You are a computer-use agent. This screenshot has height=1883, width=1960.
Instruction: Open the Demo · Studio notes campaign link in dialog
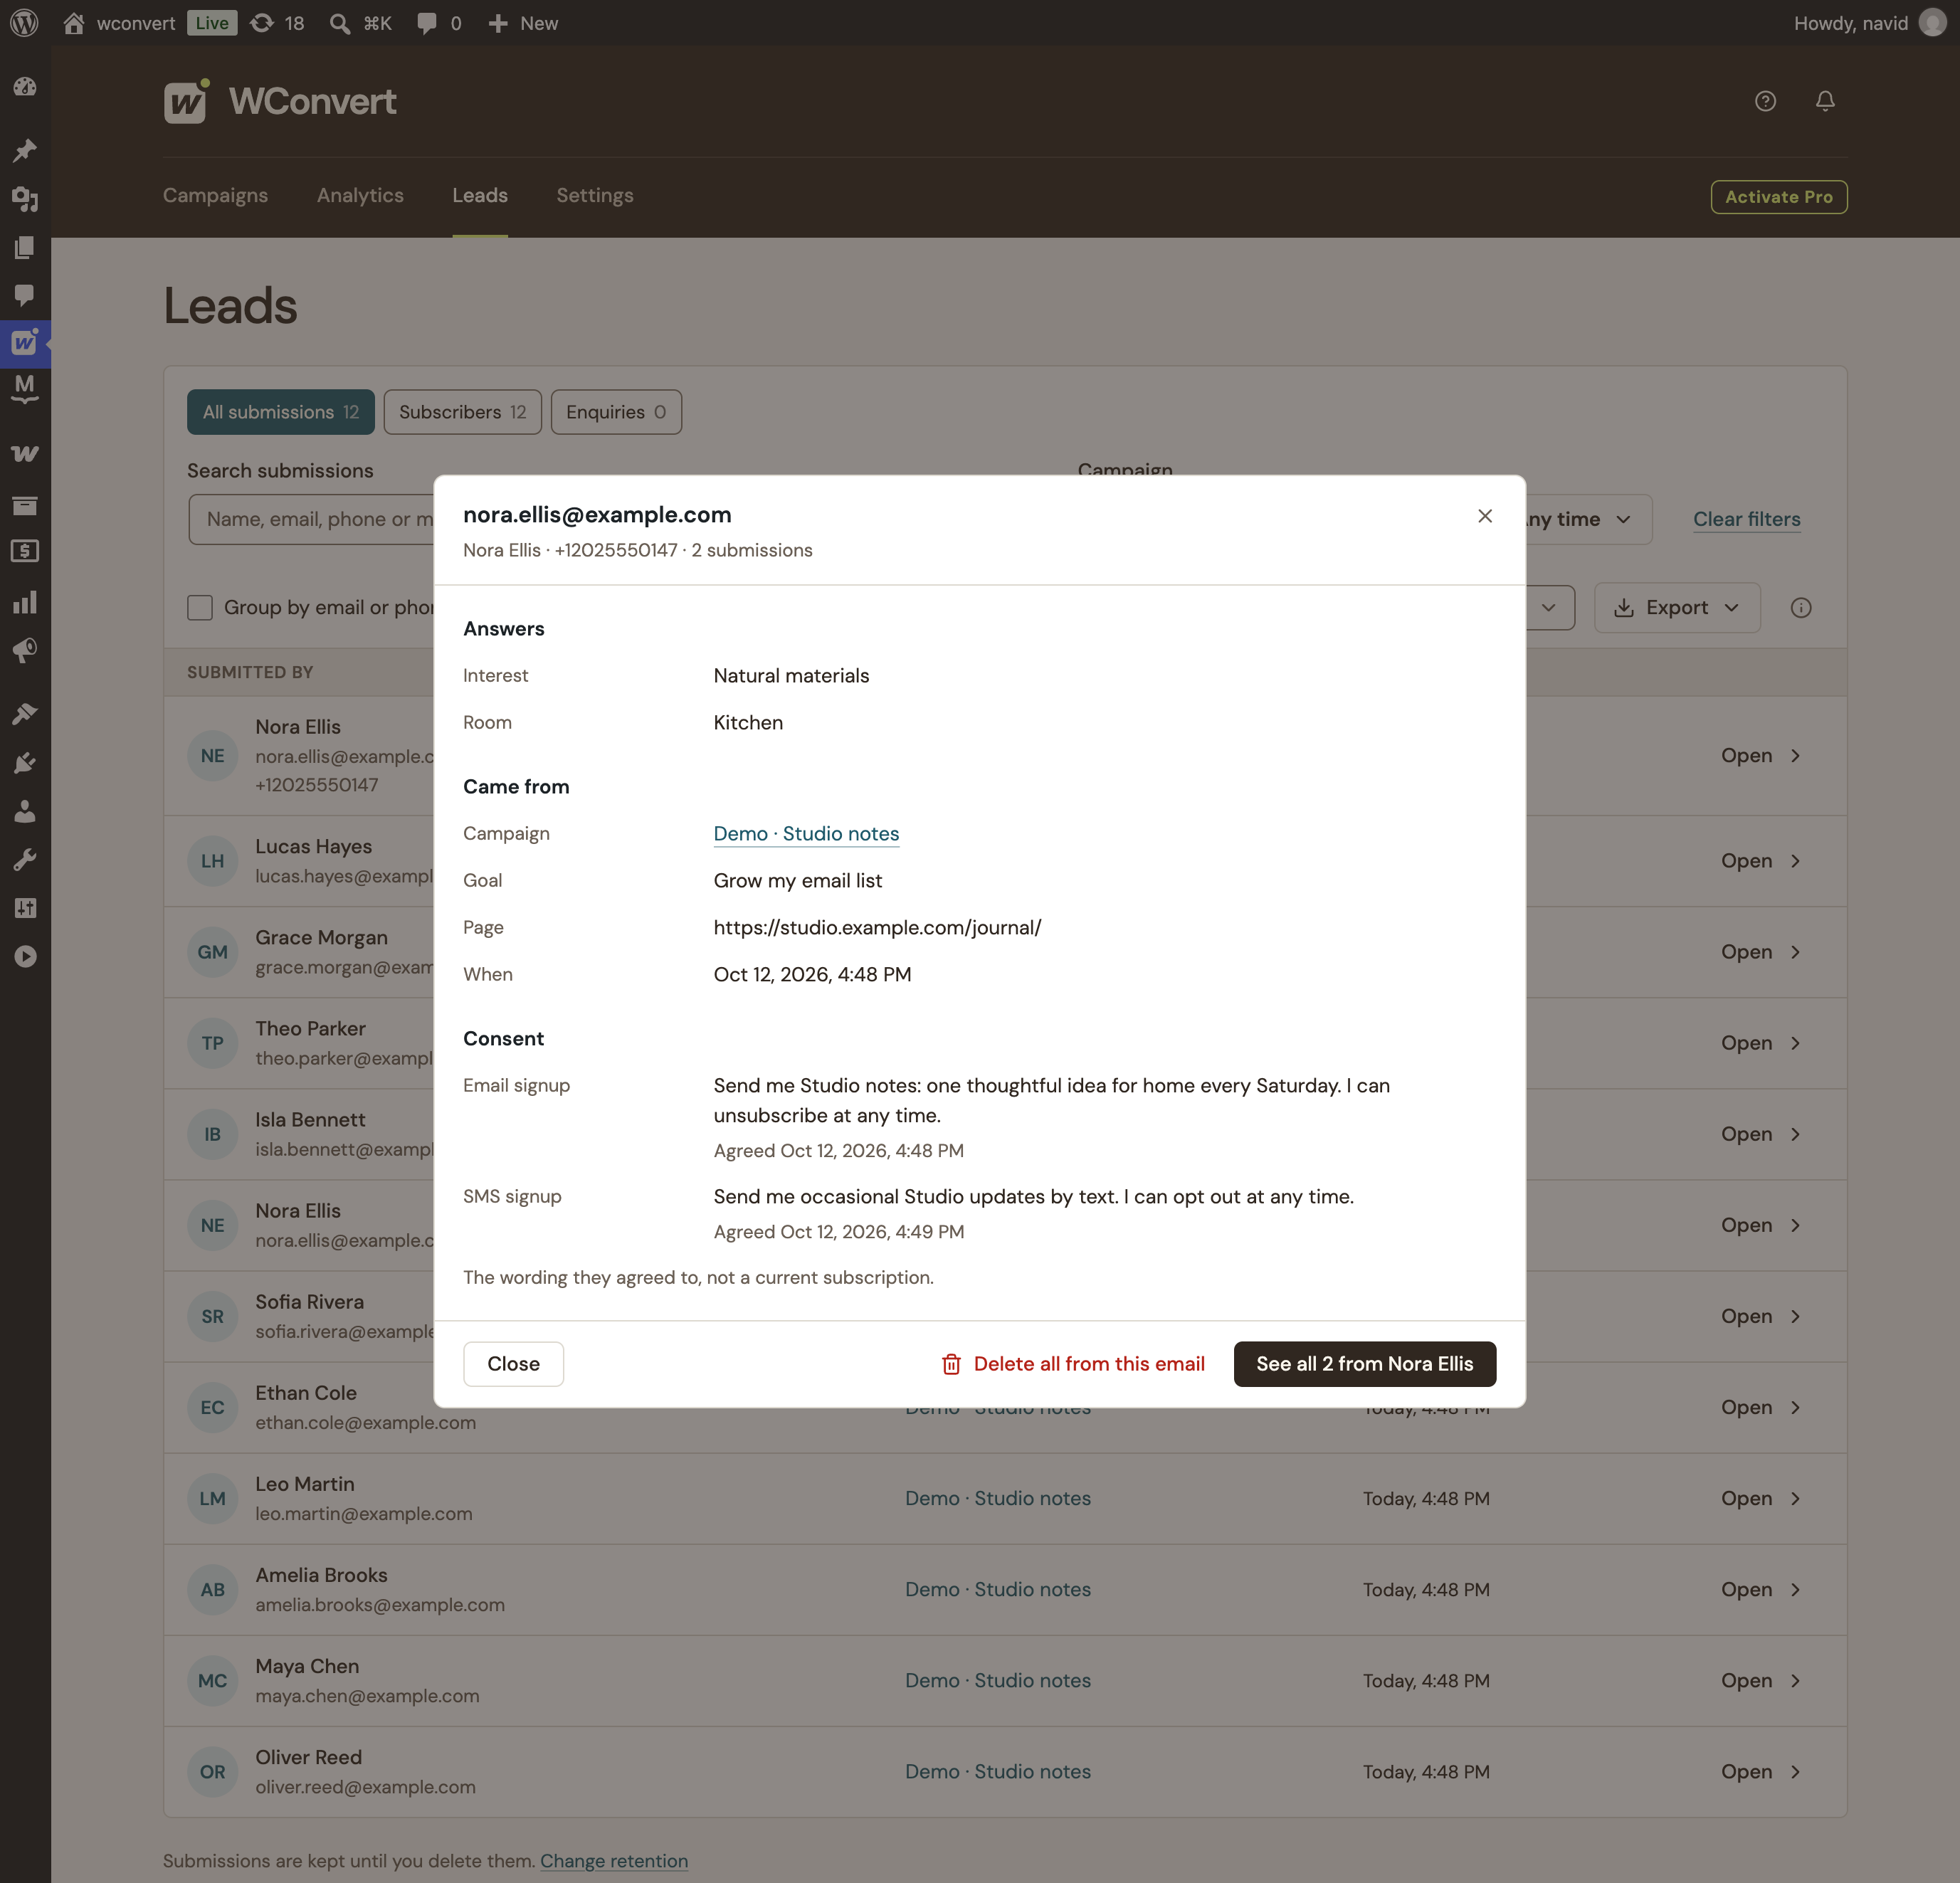(x=806, y=834)
